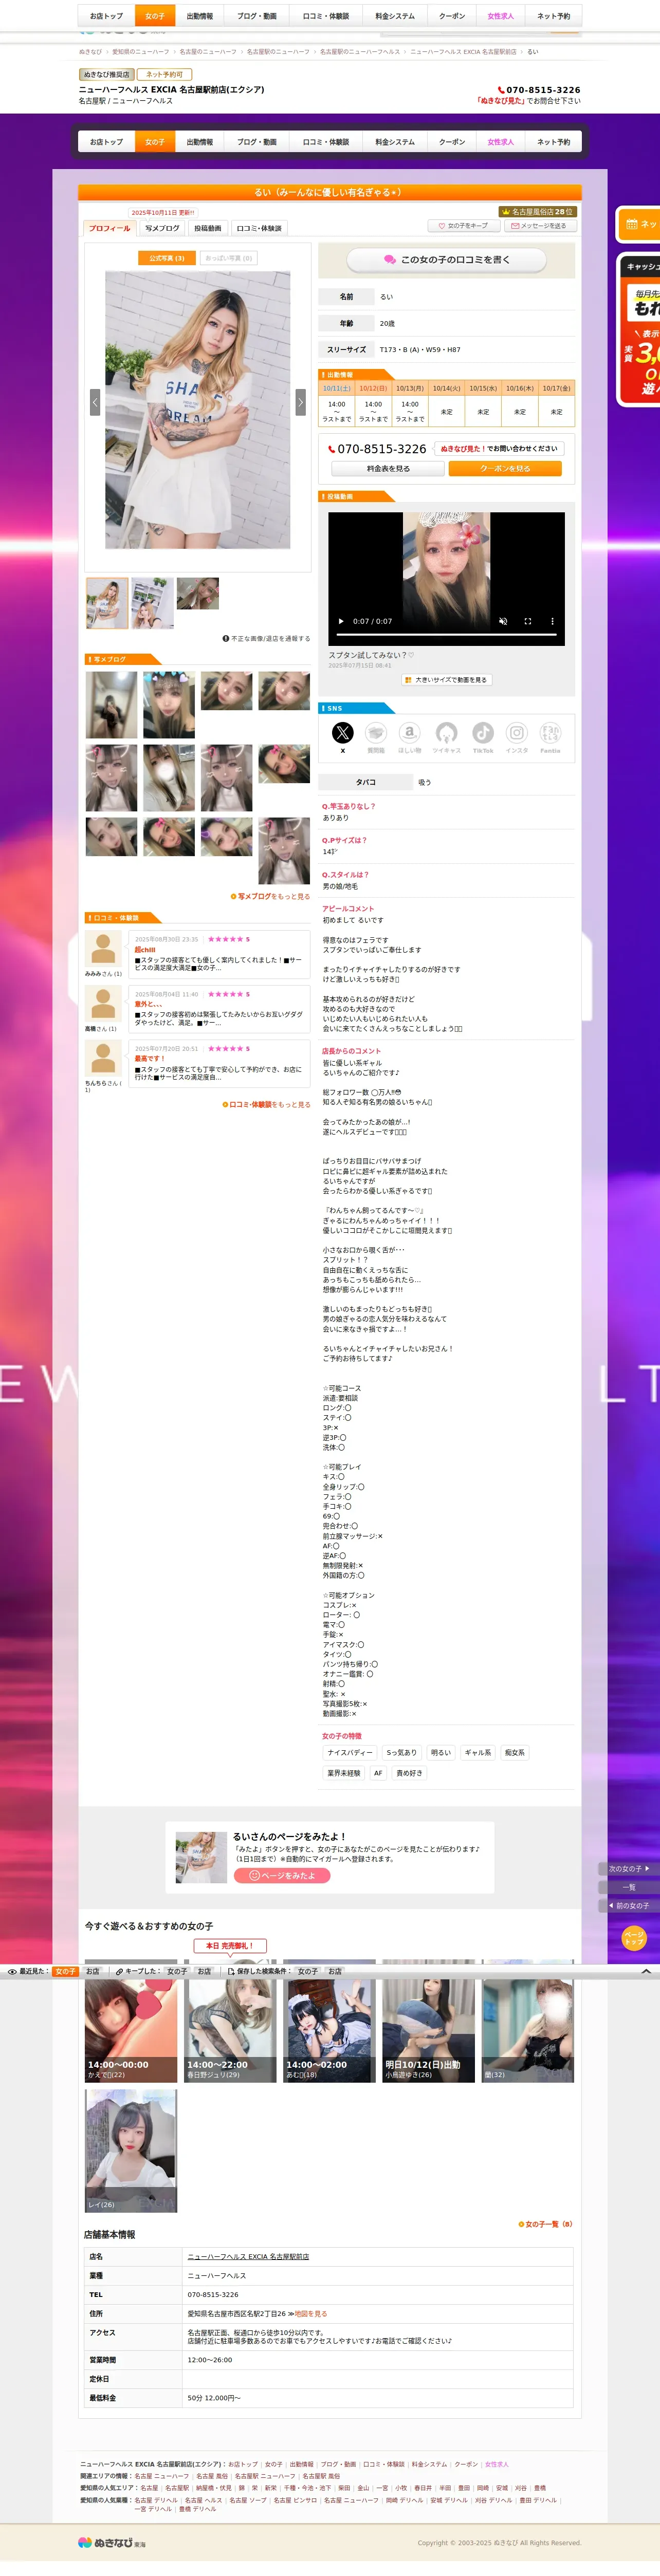Open the クーポン menu in lower navigation bar
Image resolution: width=660 pixels, height=2576 pixels.
[452, 142]
